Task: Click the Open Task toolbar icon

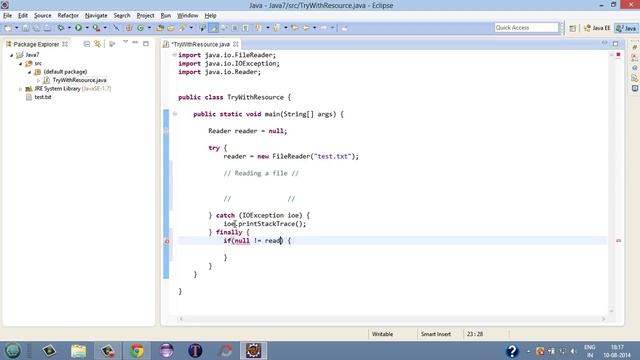Action: tap(171, 28)
